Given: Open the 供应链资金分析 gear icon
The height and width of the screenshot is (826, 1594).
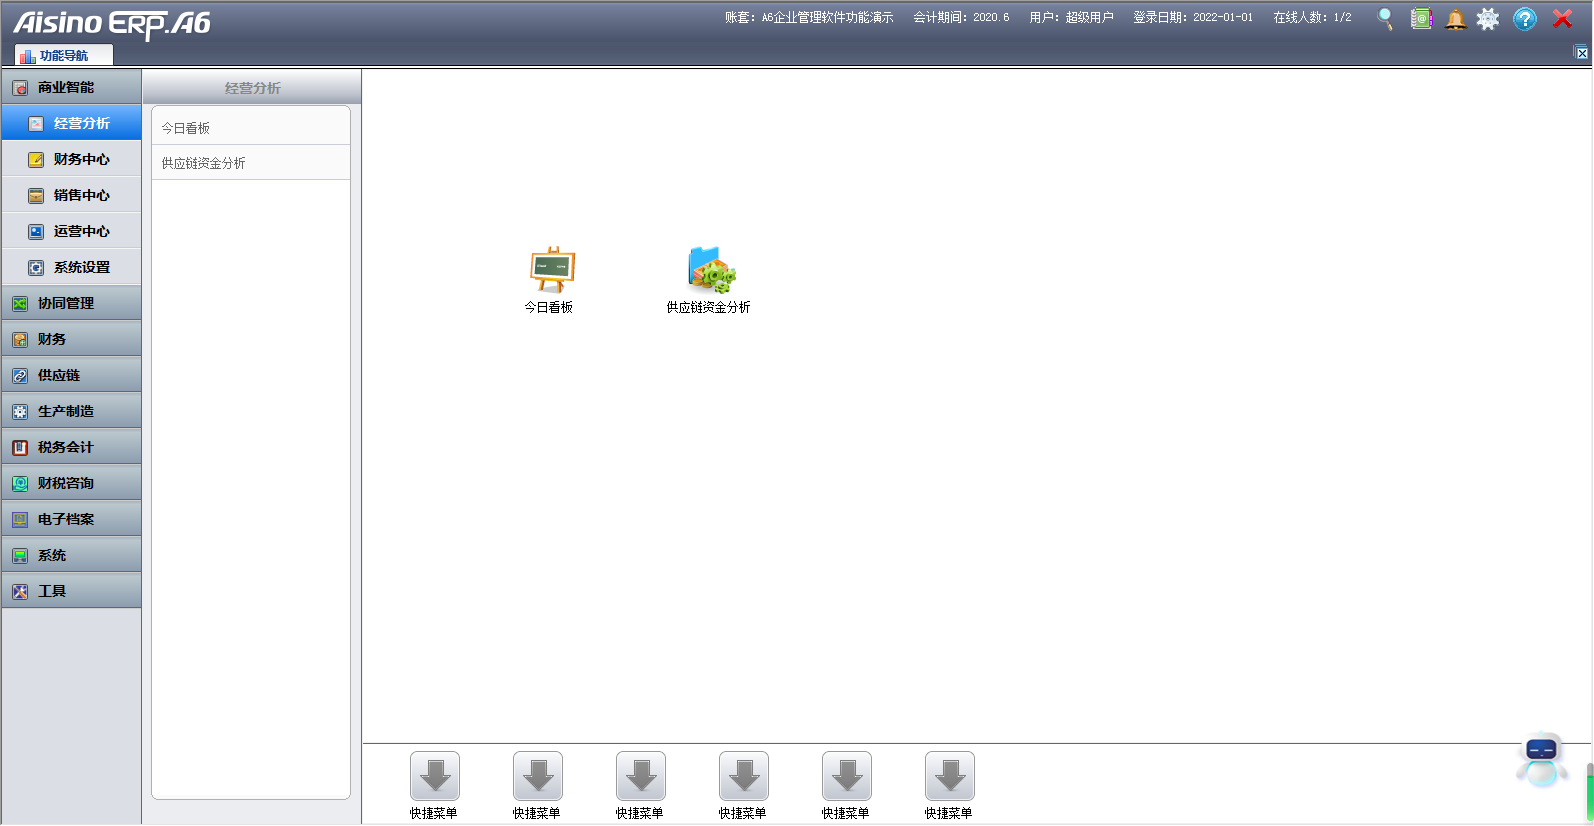Looking at the screenshot, I should (710, 270).
